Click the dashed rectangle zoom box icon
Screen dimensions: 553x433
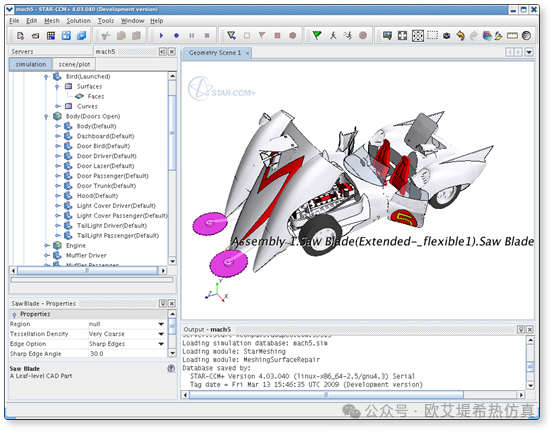pos(432,36)
